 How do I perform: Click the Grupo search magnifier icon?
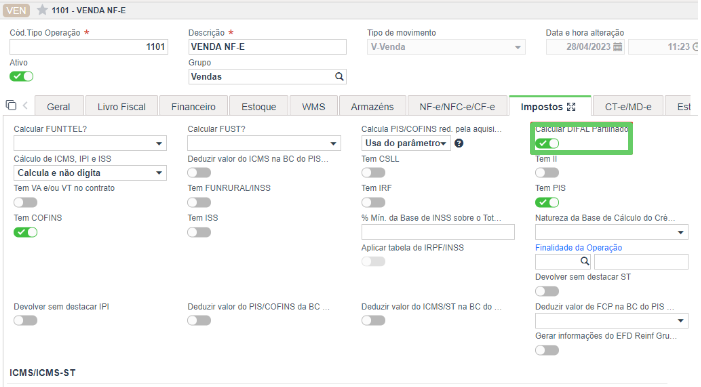pyautogui.click(x=339, y=76)
